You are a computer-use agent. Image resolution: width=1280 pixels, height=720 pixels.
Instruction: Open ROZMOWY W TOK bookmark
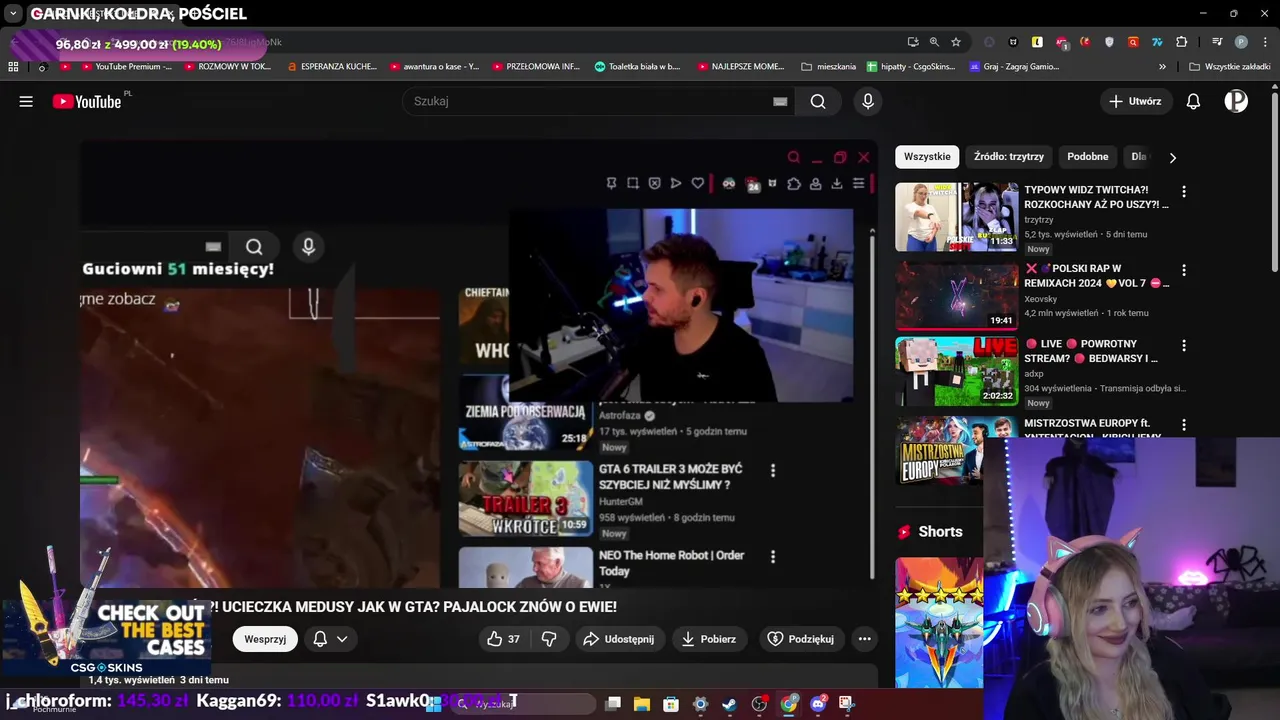click(227, 67)
